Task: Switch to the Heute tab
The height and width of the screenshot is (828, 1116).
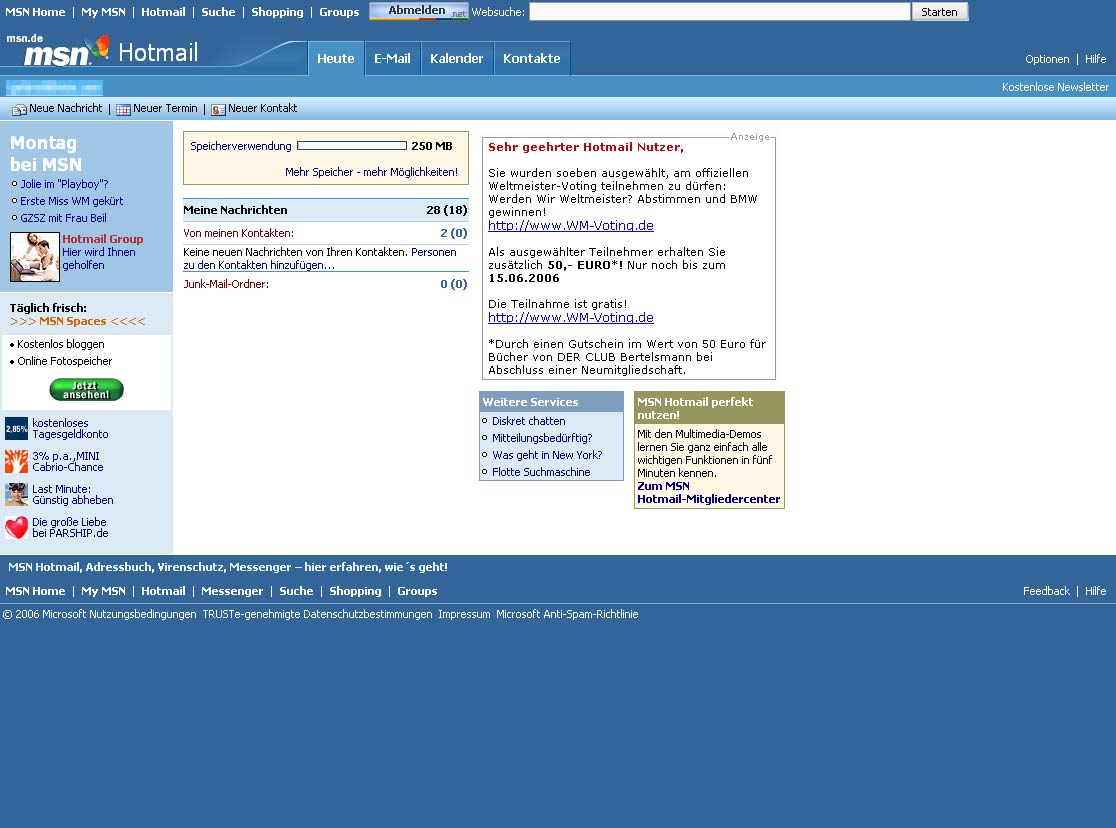Action: [336, 58]
